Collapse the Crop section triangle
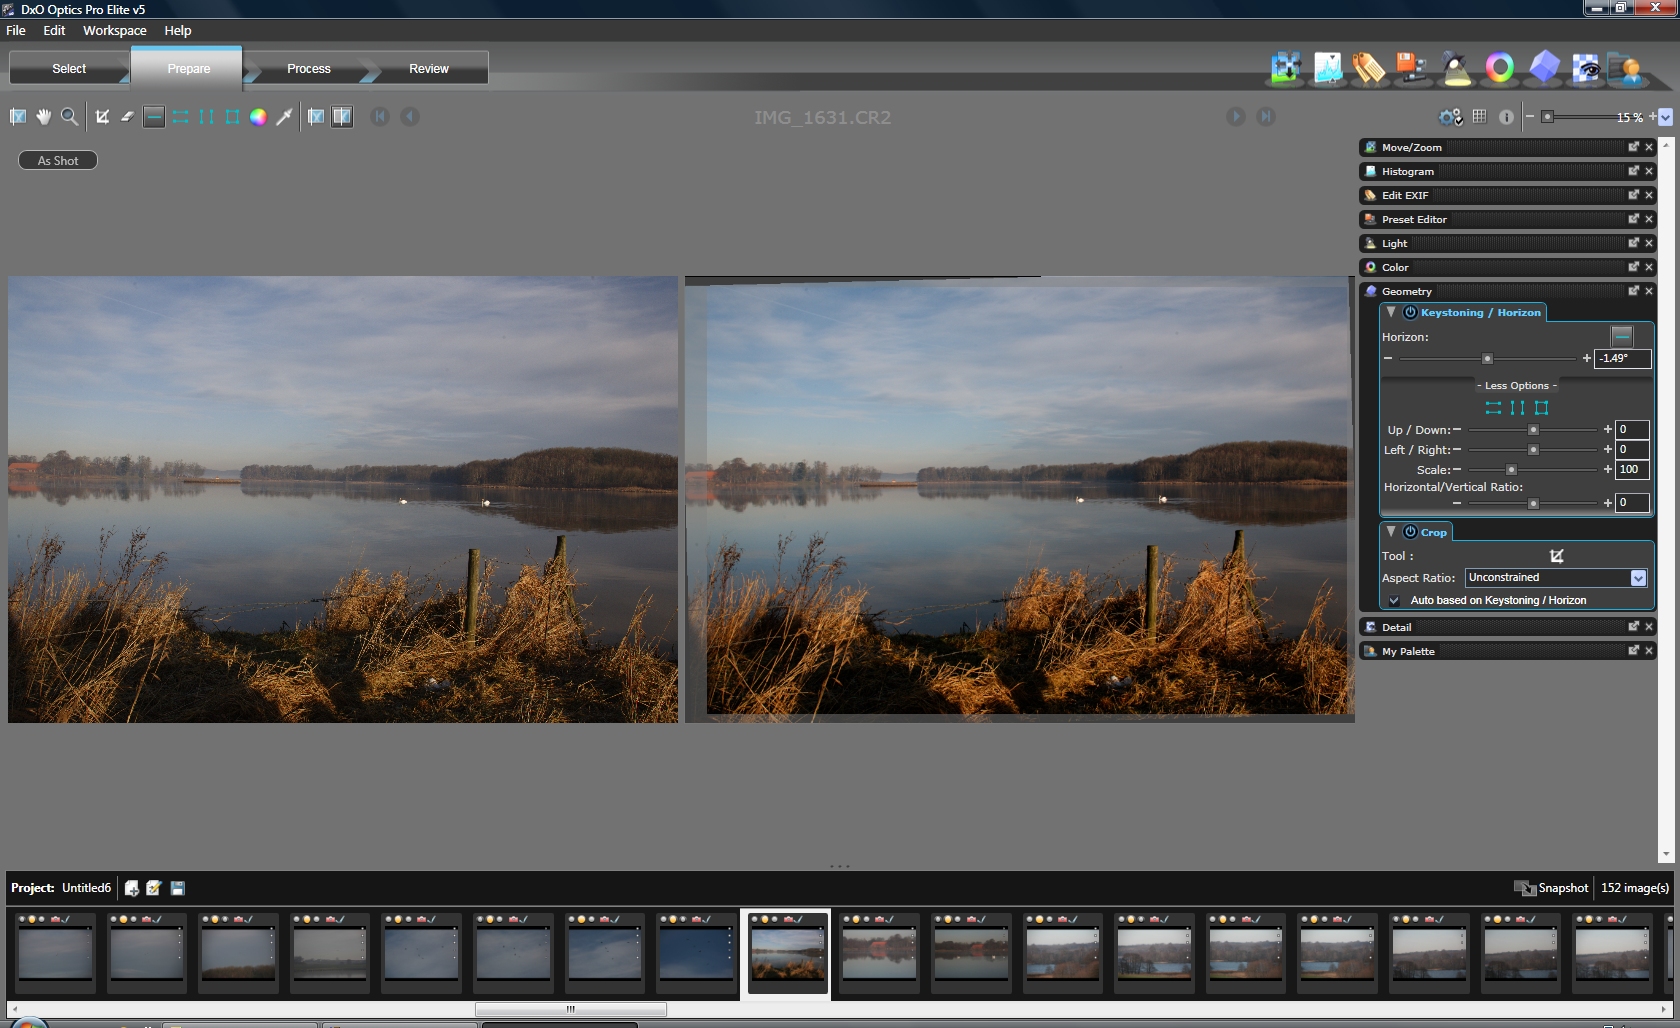Screen dimensions: 1680x1028 (1391, 532)
